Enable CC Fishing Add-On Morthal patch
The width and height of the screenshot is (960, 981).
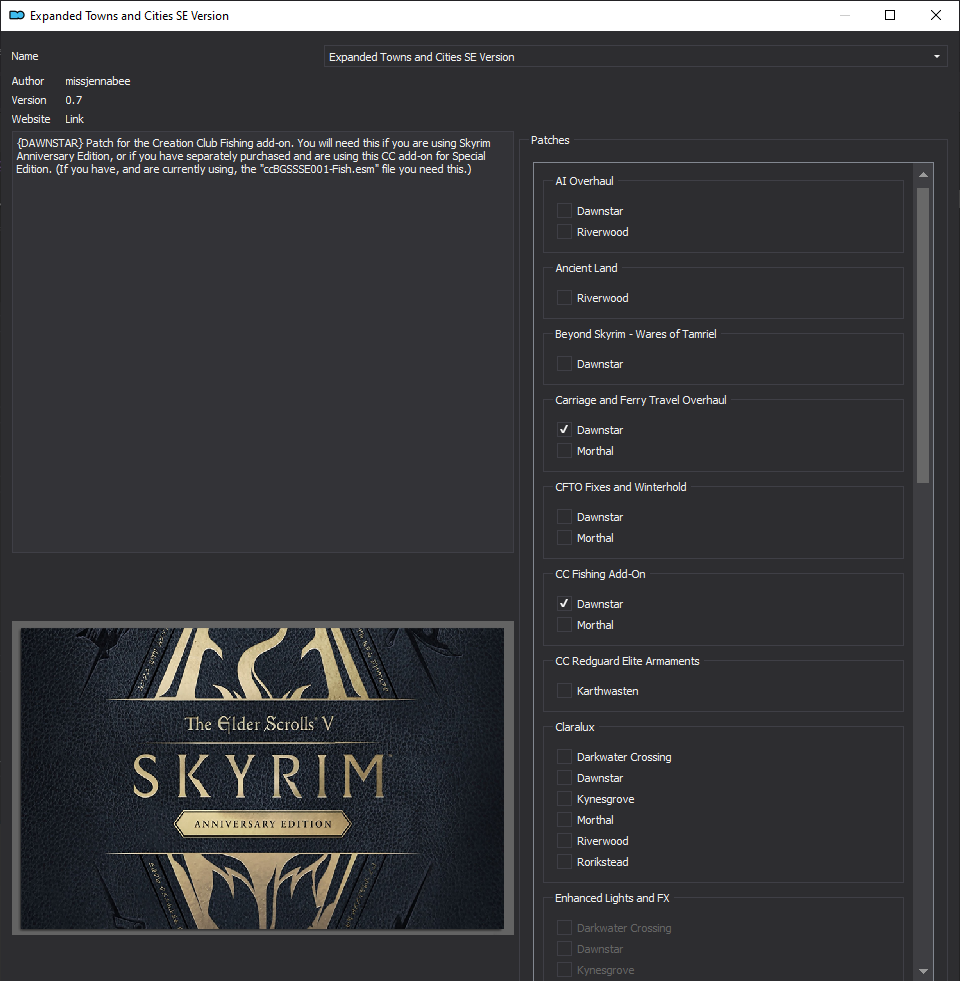coord(564,624)
